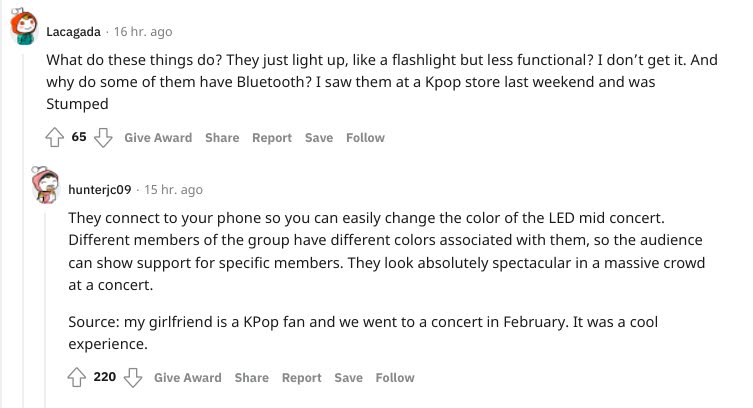
Task: Save hunterjc09's reply
Action: click(349, 378)
